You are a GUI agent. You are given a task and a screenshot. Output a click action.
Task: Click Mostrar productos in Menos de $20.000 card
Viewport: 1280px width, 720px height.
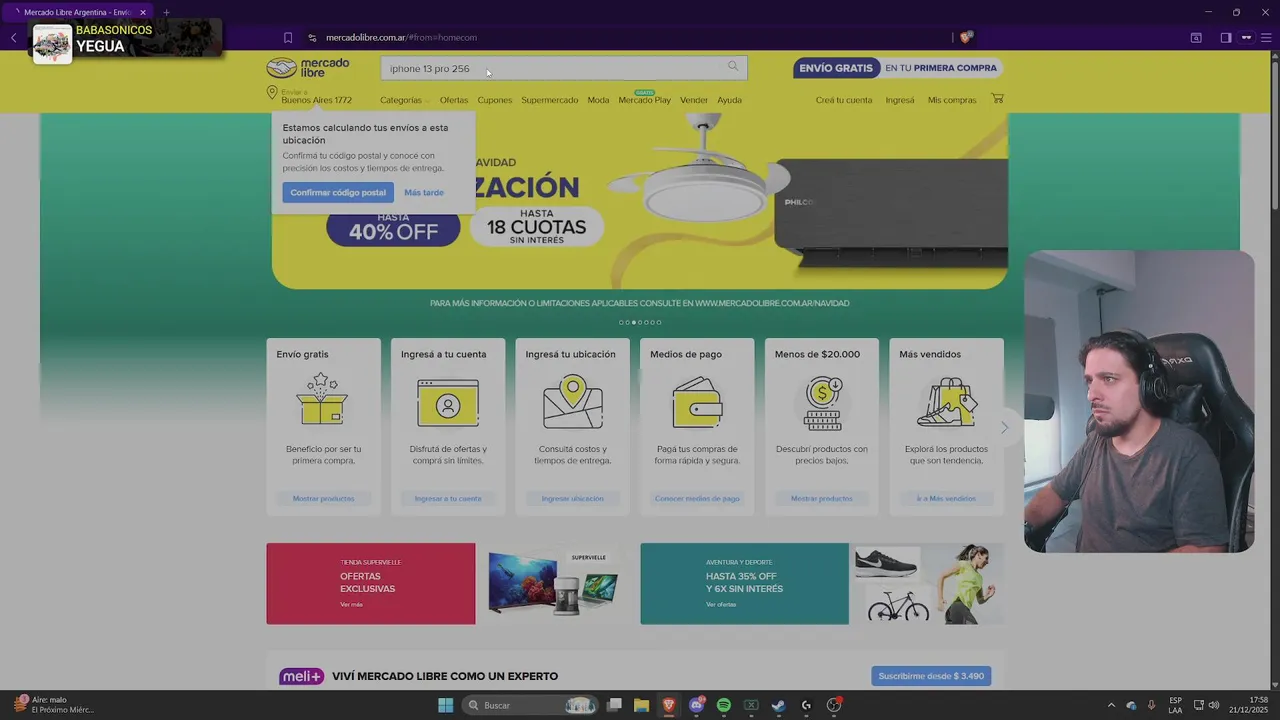click(822, 498)
